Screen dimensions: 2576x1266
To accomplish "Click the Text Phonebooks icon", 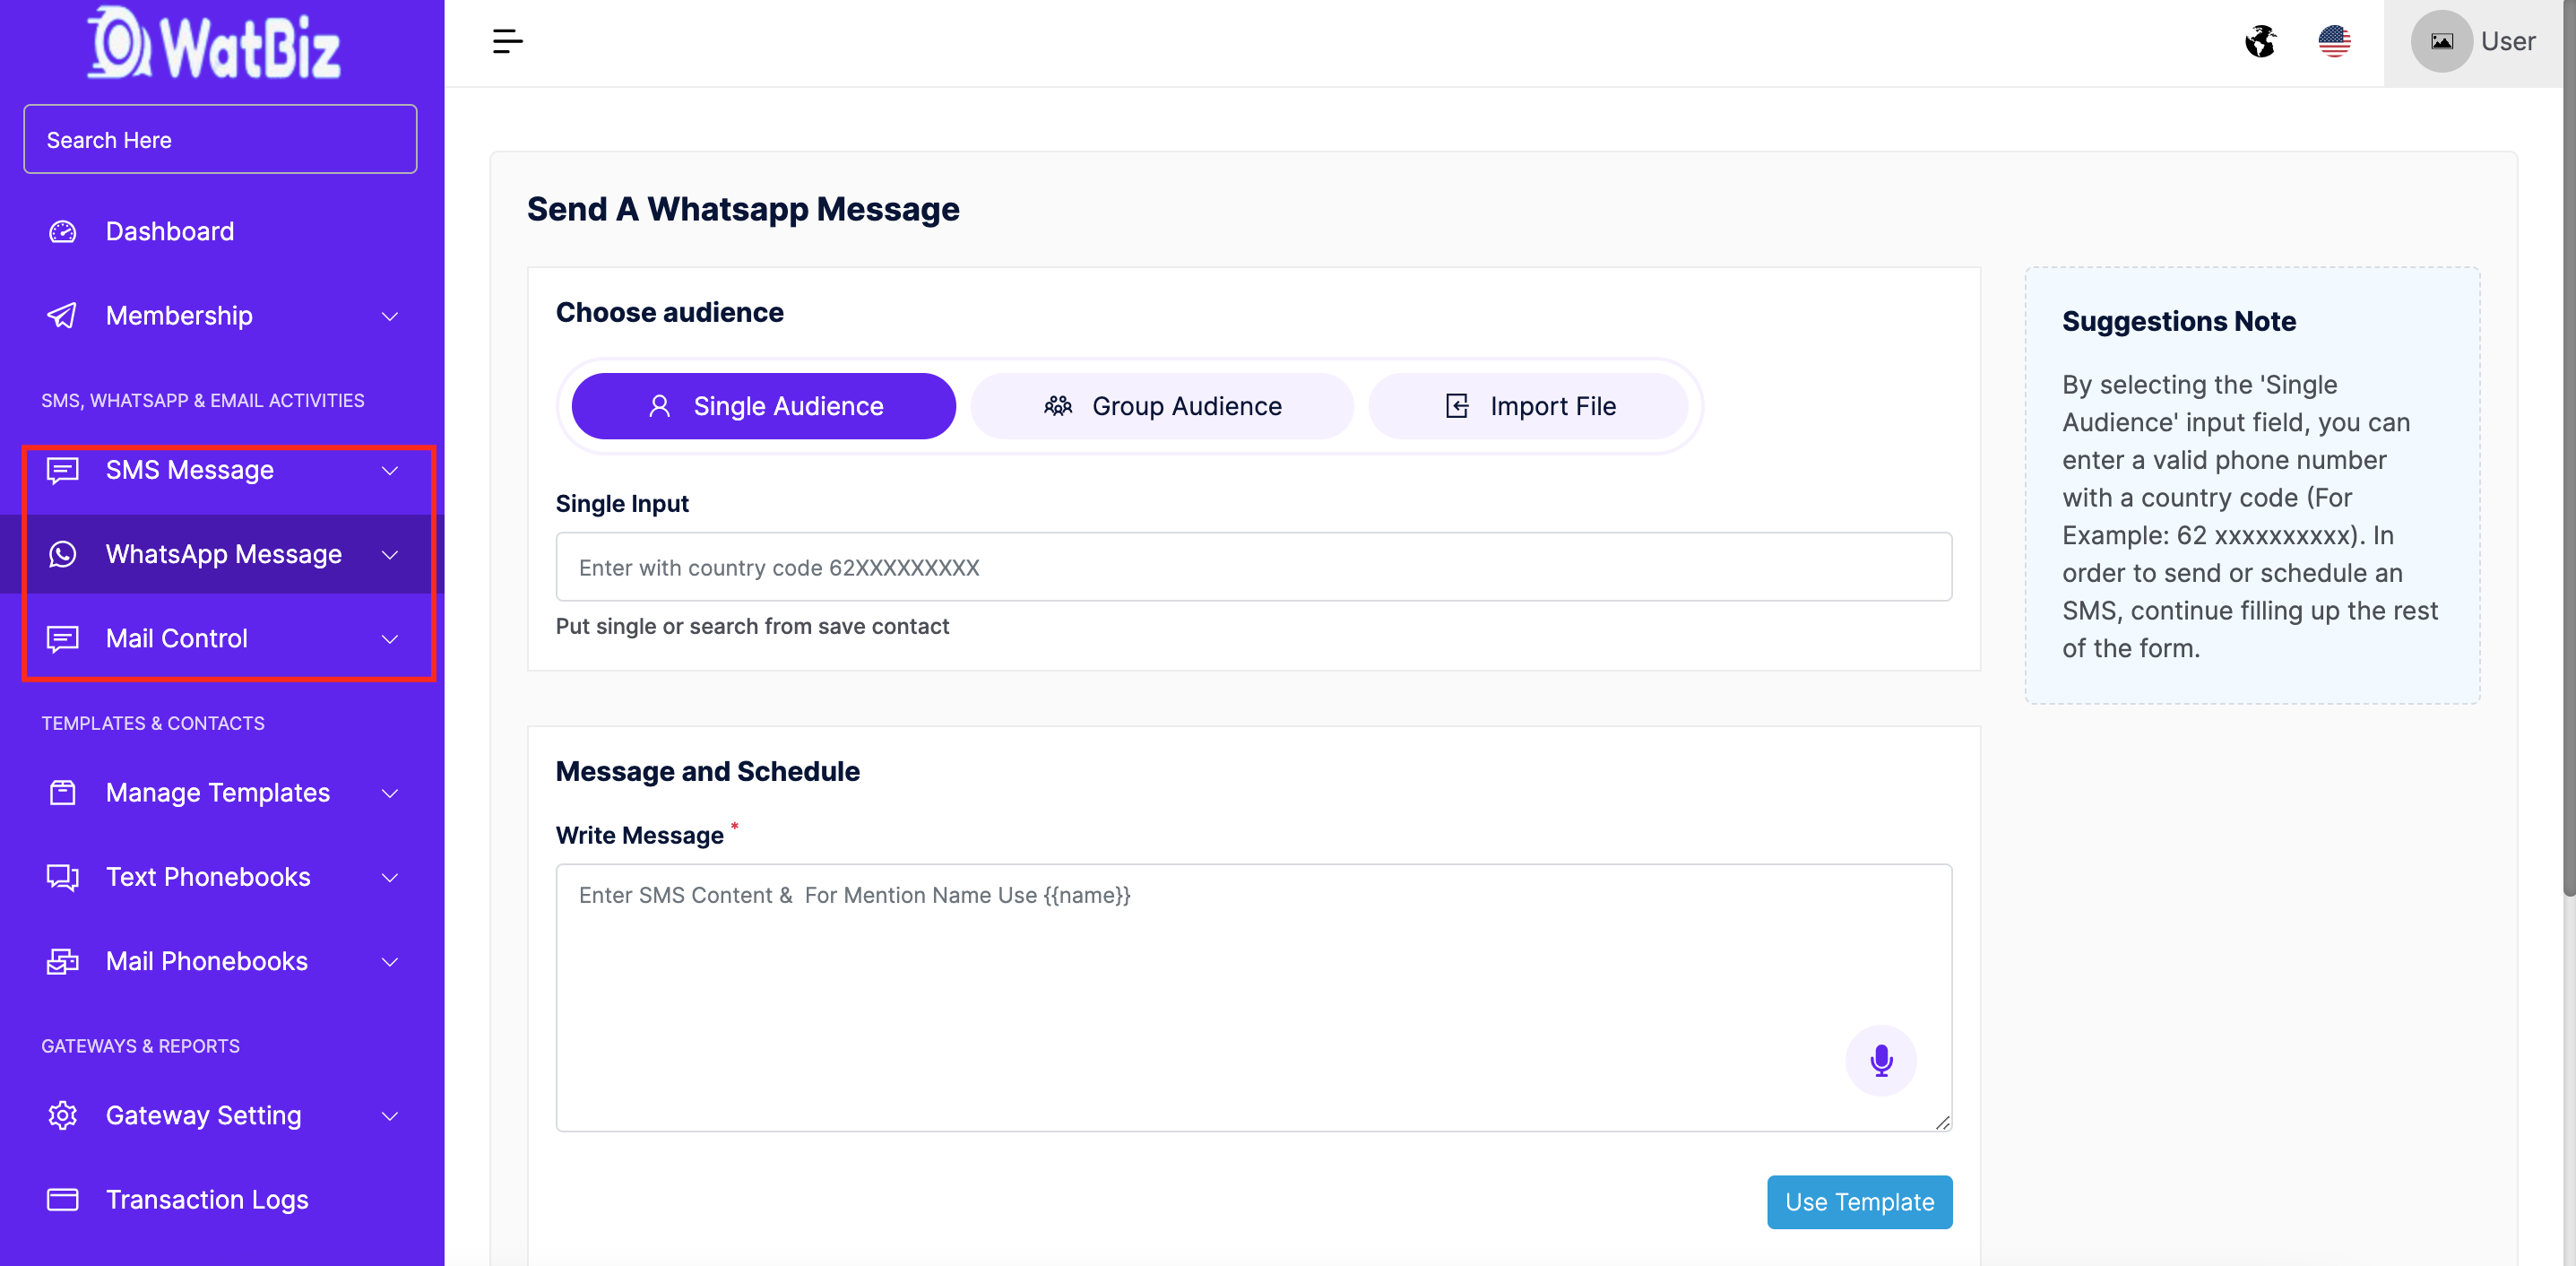I will (63, 877).
